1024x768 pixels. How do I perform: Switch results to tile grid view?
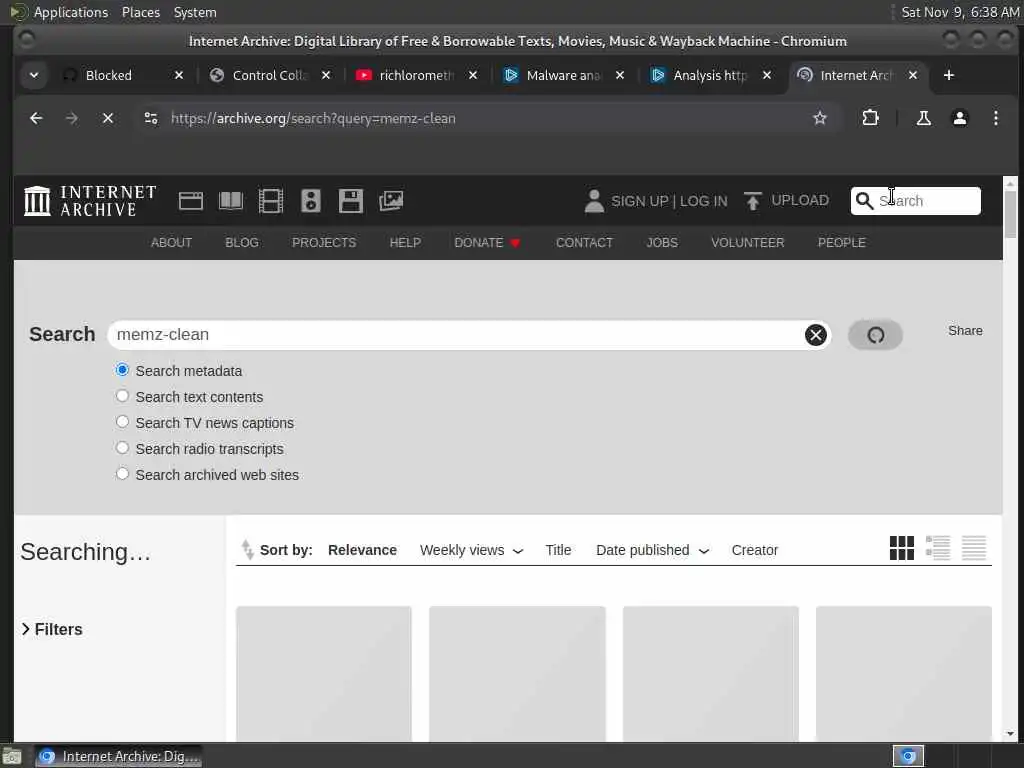point(902,548)
